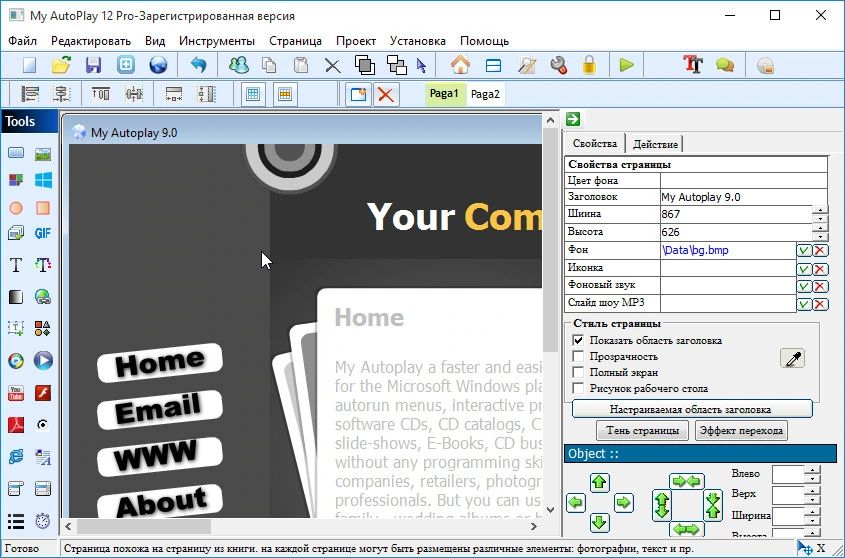
Task: Select the Flash object tool
Action: pyautogui.click(x=43, y=392)
